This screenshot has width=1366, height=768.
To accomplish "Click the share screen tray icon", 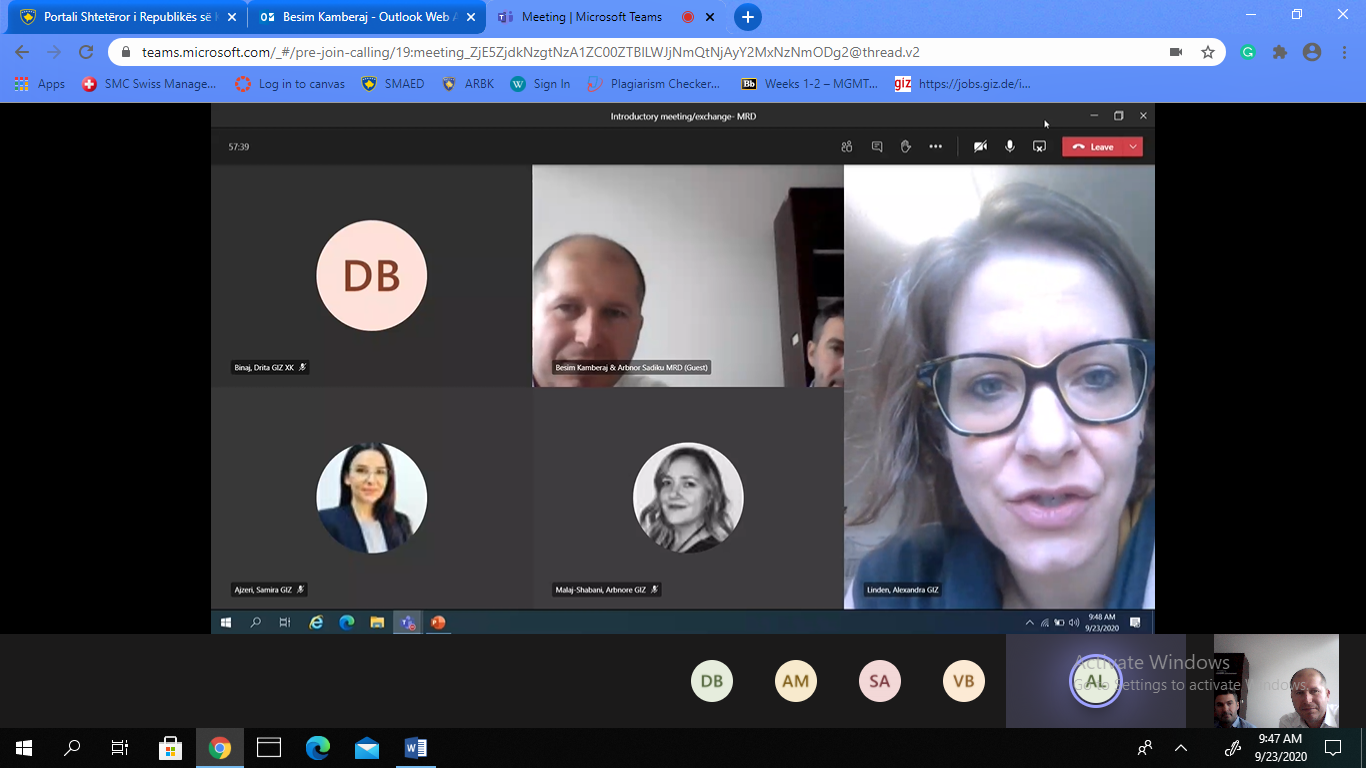I will coord(1039,147).
